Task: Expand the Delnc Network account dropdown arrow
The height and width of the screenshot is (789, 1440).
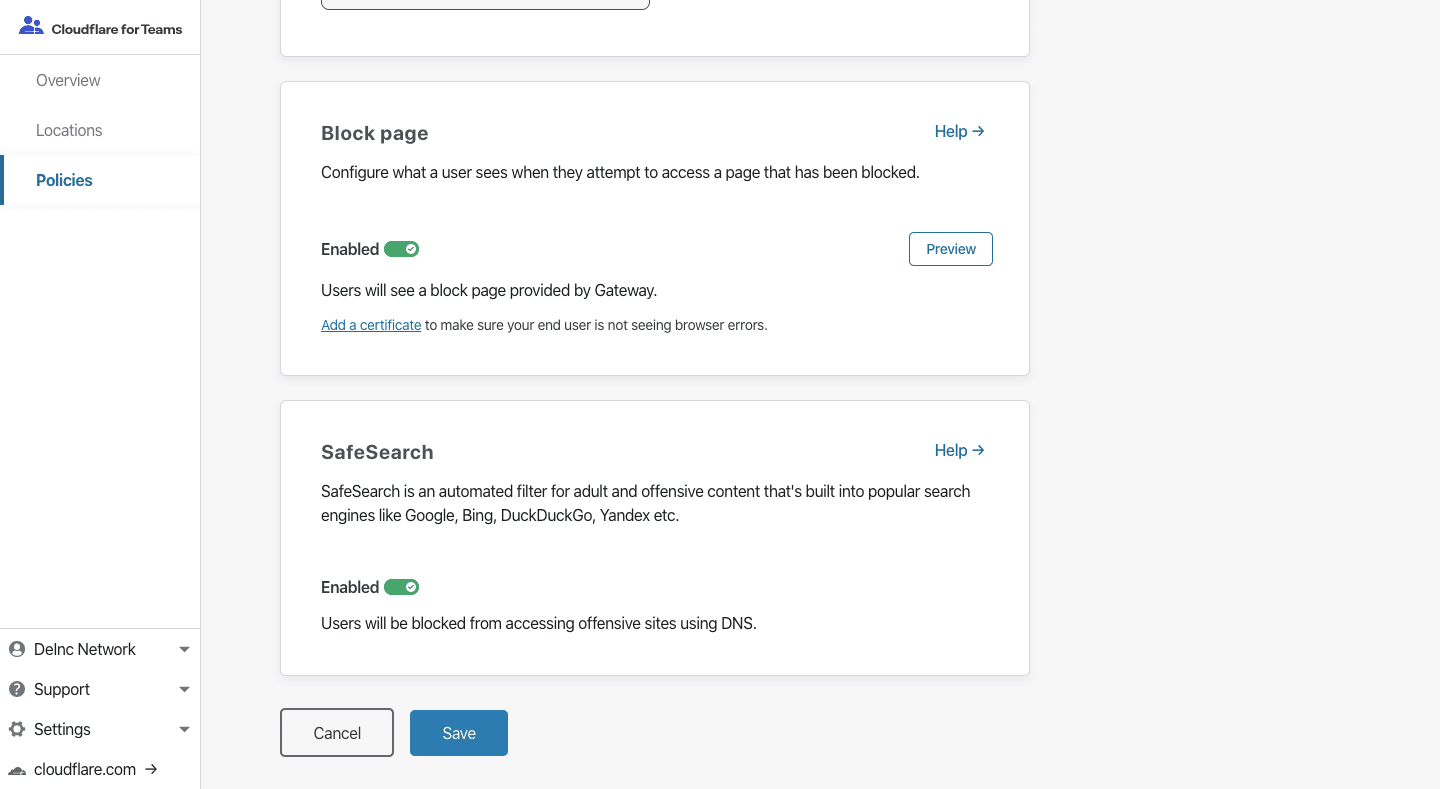Action: [x=184, y=649]
